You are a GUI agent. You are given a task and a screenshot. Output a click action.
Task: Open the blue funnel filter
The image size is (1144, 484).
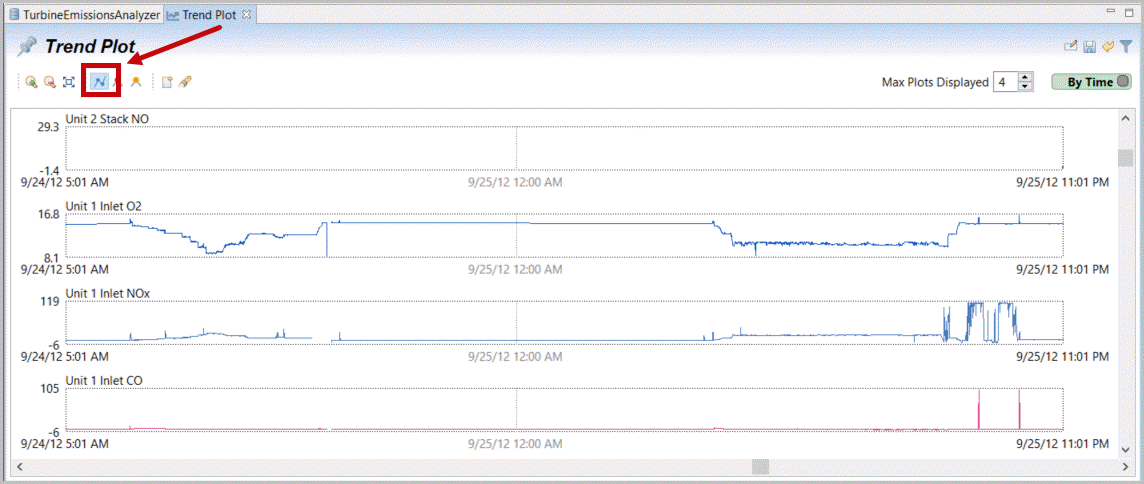(1126, 47)
